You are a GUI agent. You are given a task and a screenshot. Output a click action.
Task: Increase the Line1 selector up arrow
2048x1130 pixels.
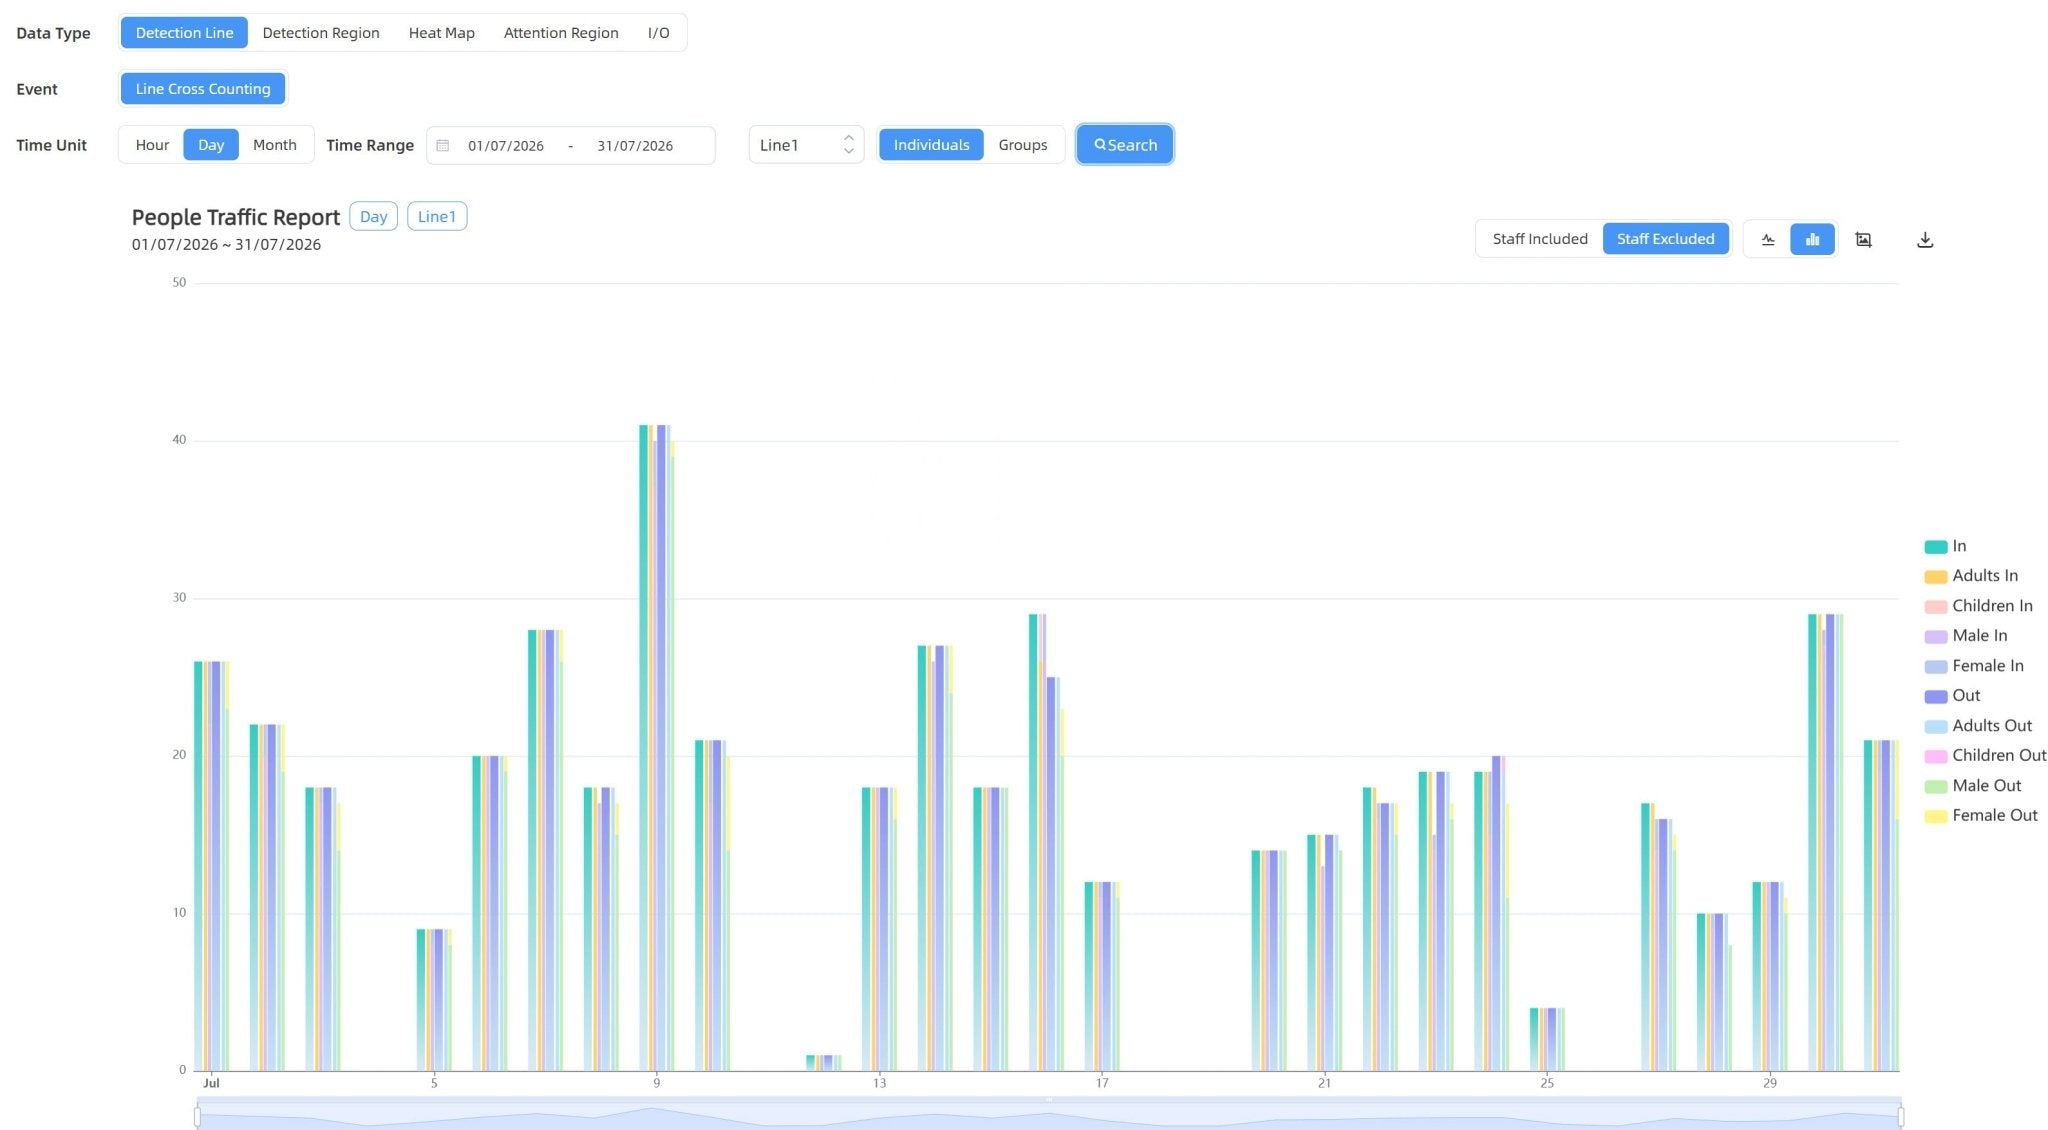849,138
